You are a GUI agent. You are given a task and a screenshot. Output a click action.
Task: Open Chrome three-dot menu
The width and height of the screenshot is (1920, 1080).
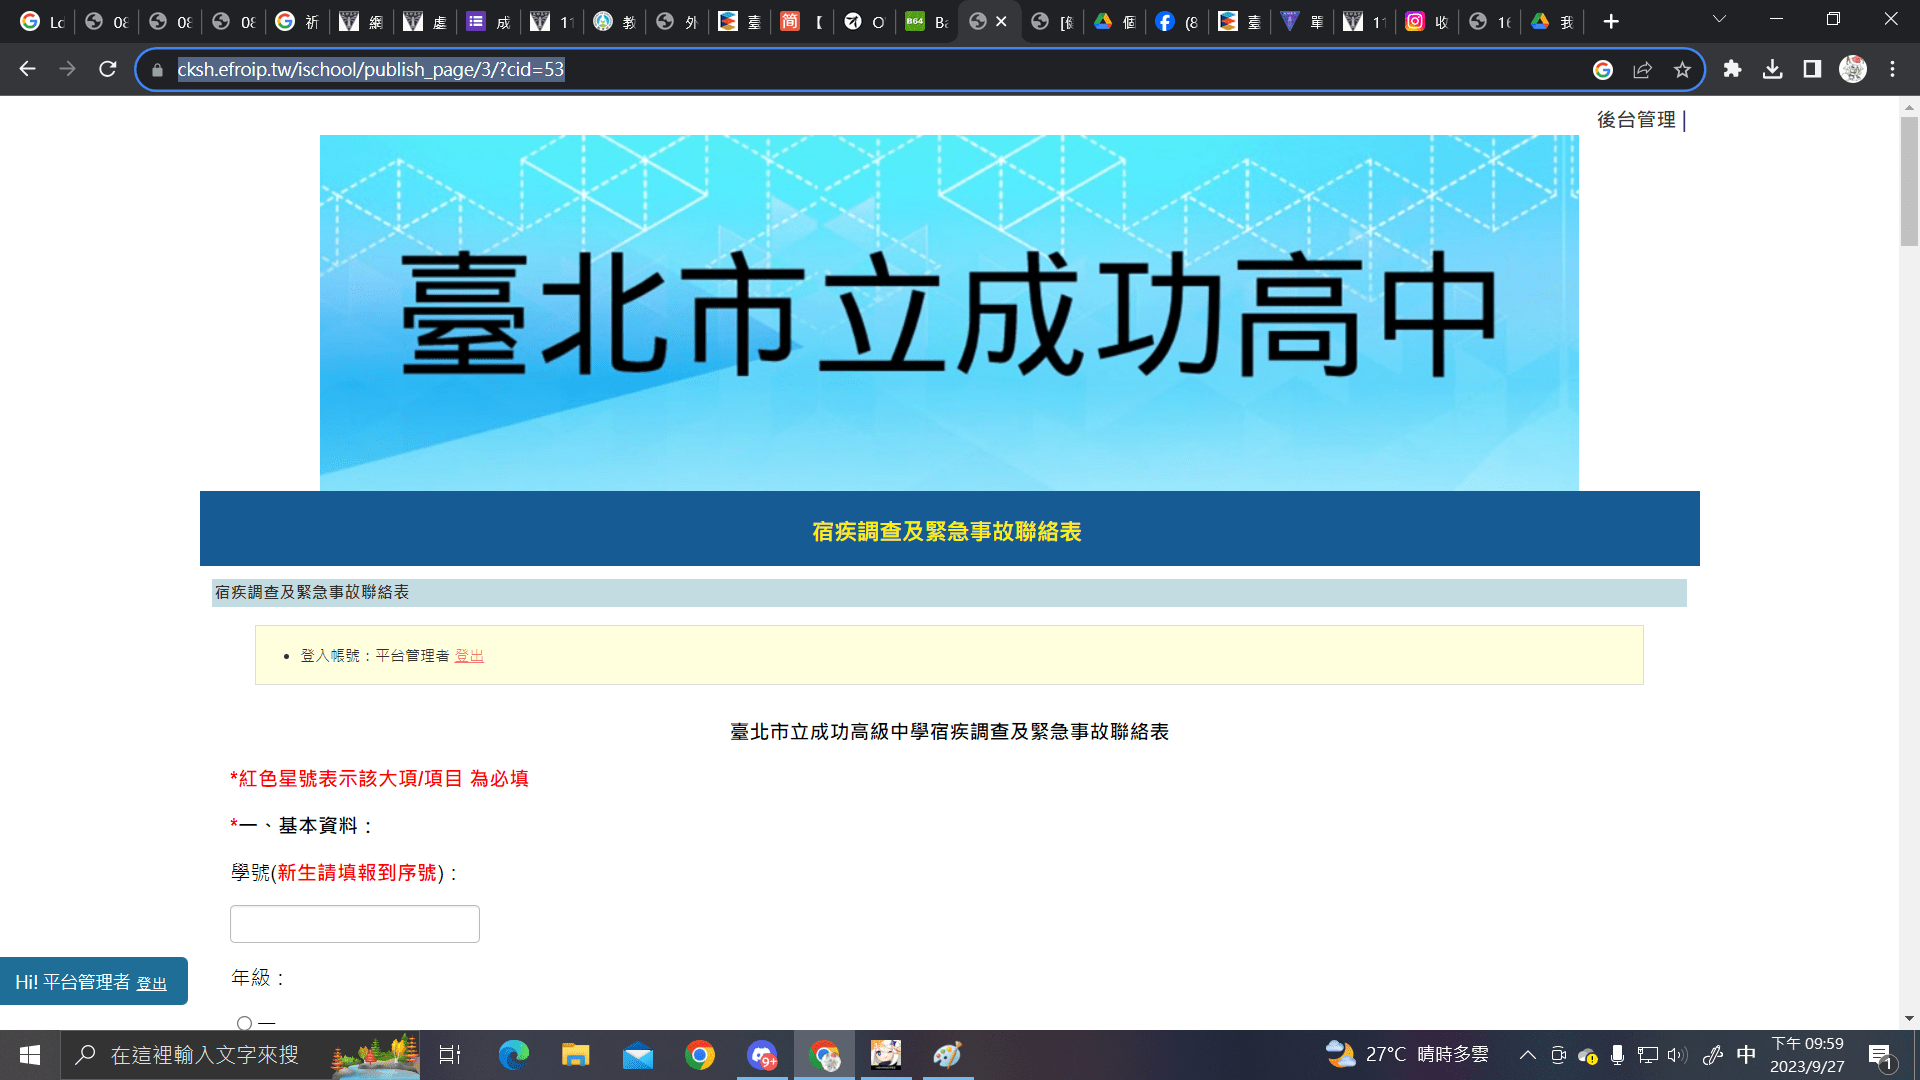click(1892, 69)
